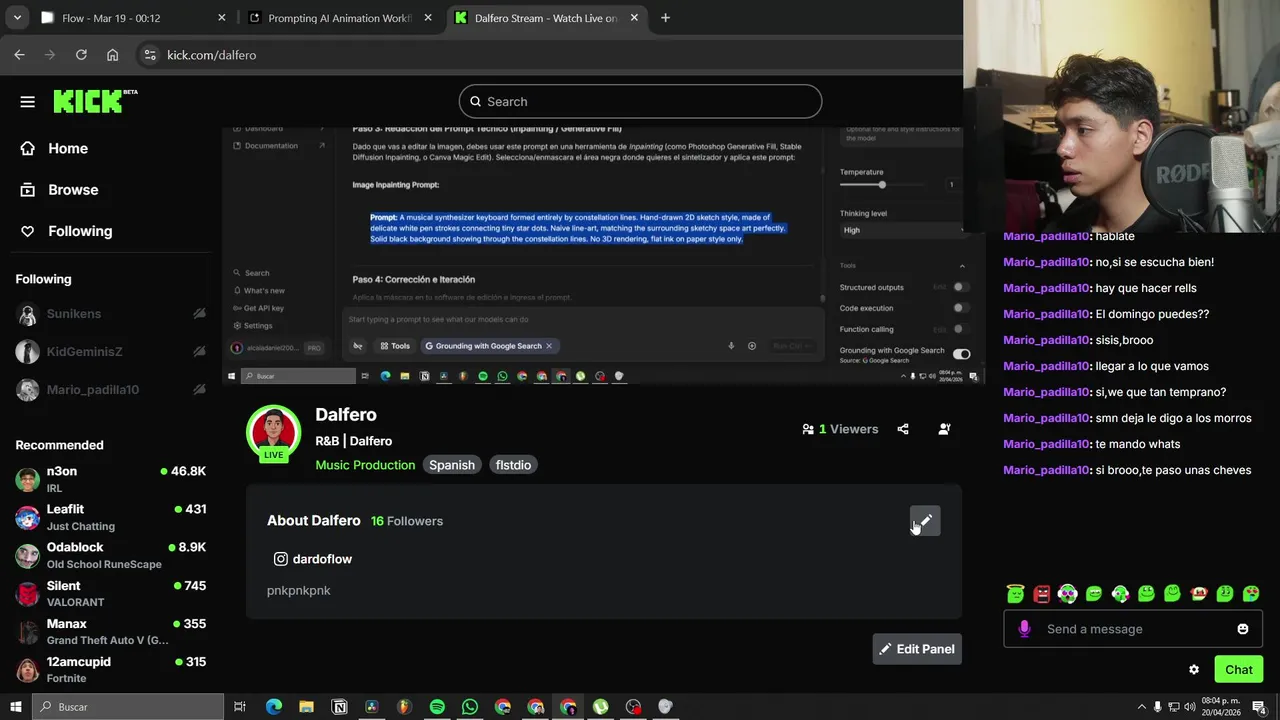Viewport: 1280px width, 720px height.
Task: Open recommended channel 12amcupid
Action: [111, 669]
